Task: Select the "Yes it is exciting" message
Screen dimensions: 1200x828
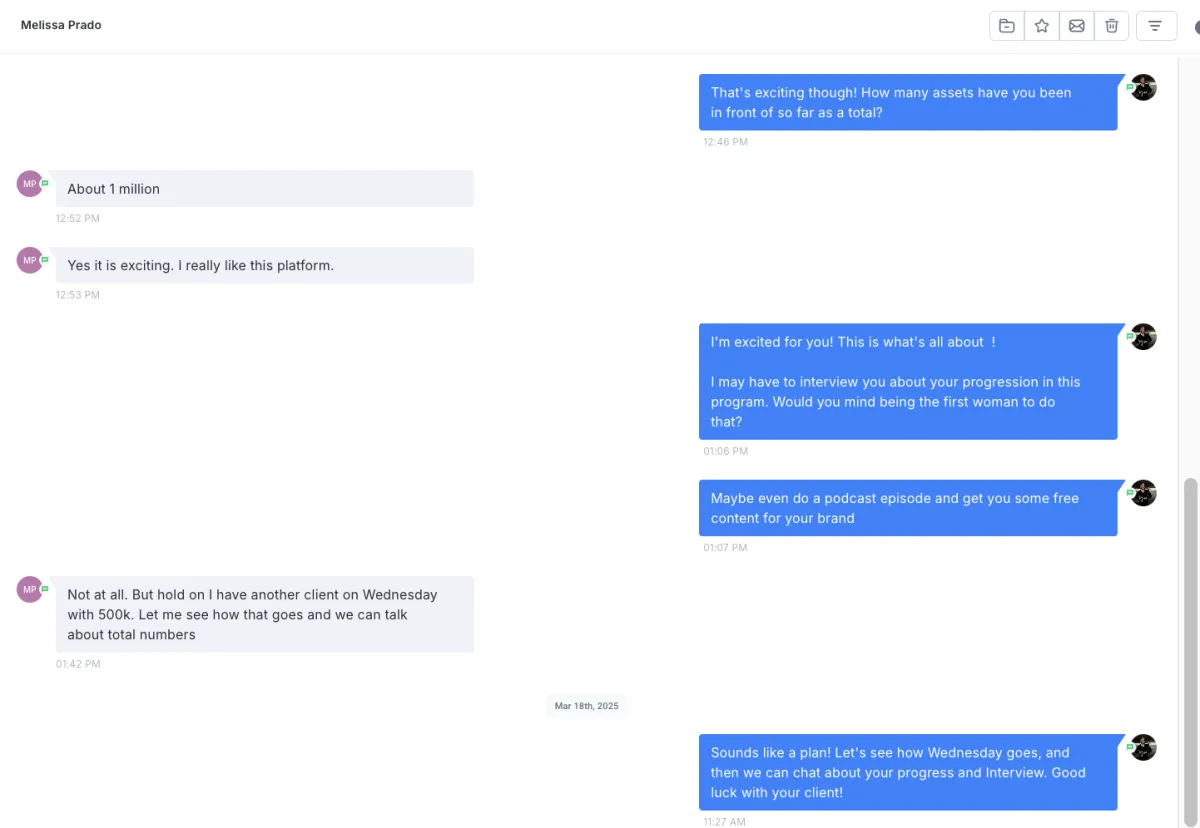Action: pos(264,266)
